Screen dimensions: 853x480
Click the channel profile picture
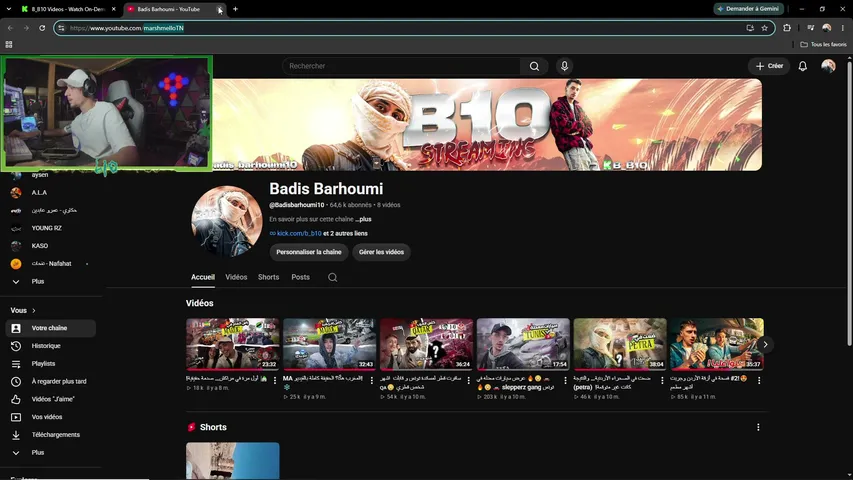point(226,221)
